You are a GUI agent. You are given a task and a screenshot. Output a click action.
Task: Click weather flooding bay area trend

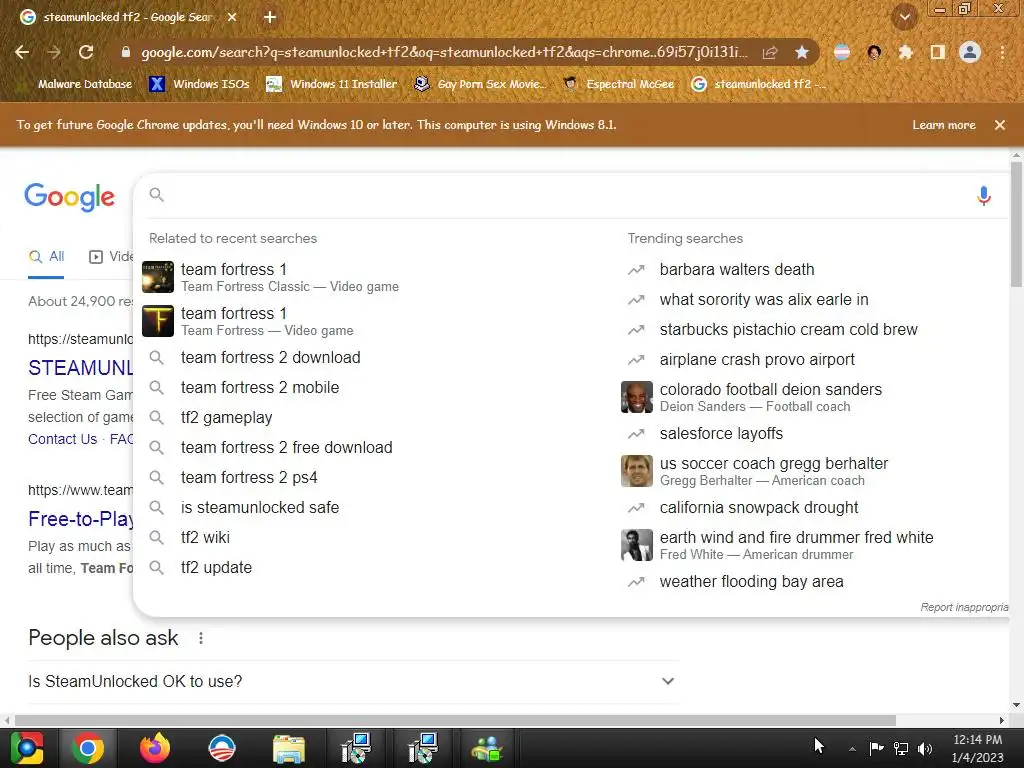pyautogui.click(x=751, y=581)
